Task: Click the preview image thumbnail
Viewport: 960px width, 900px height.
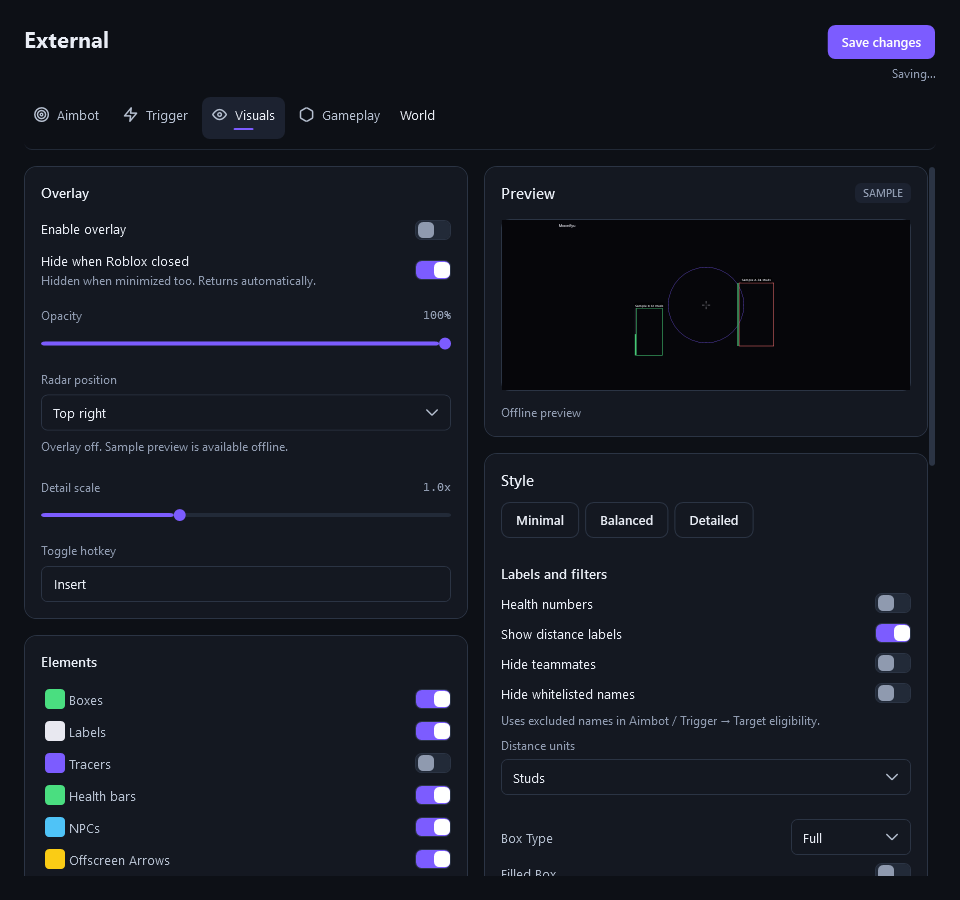Action: [x=705, y=305]
